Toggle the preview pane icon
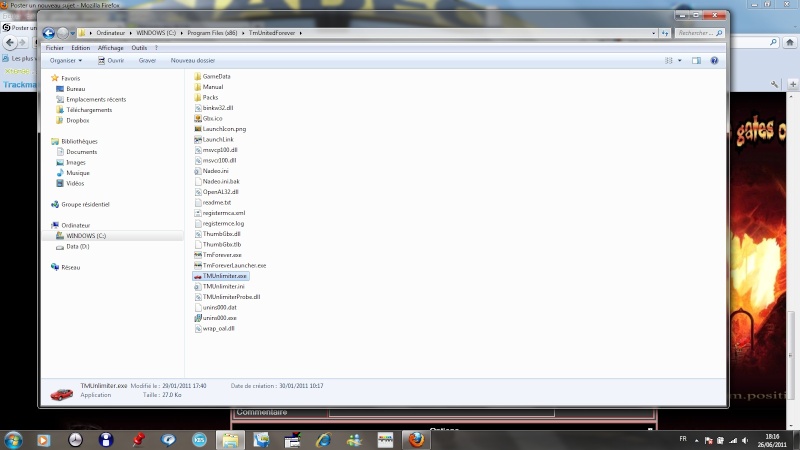 (x=696, y=61)
